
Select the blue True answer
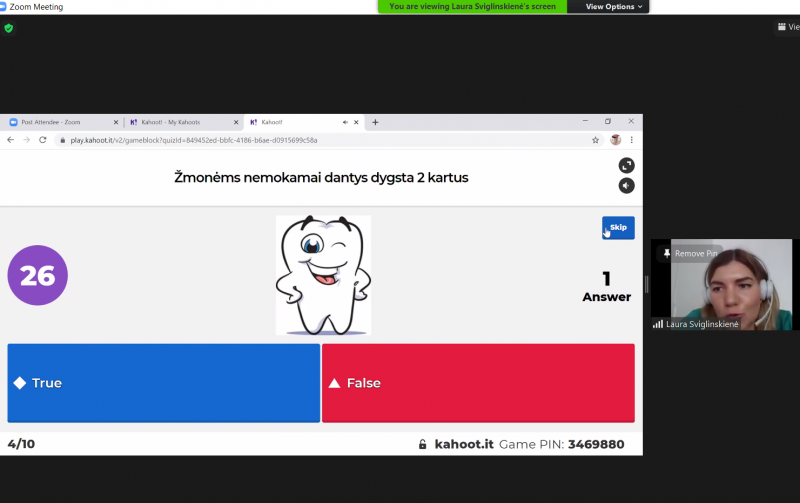[x=164, y=383]
